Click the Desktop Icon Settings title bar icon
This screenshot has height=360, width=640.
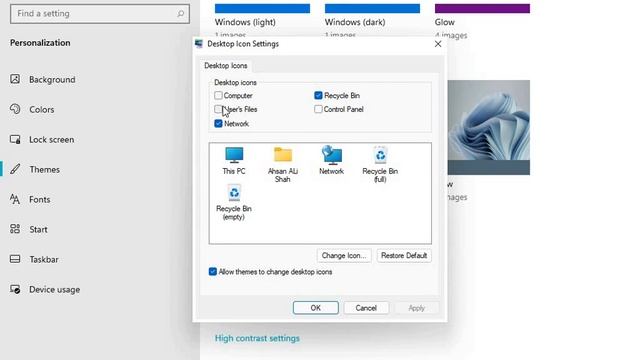click(199, 44)
